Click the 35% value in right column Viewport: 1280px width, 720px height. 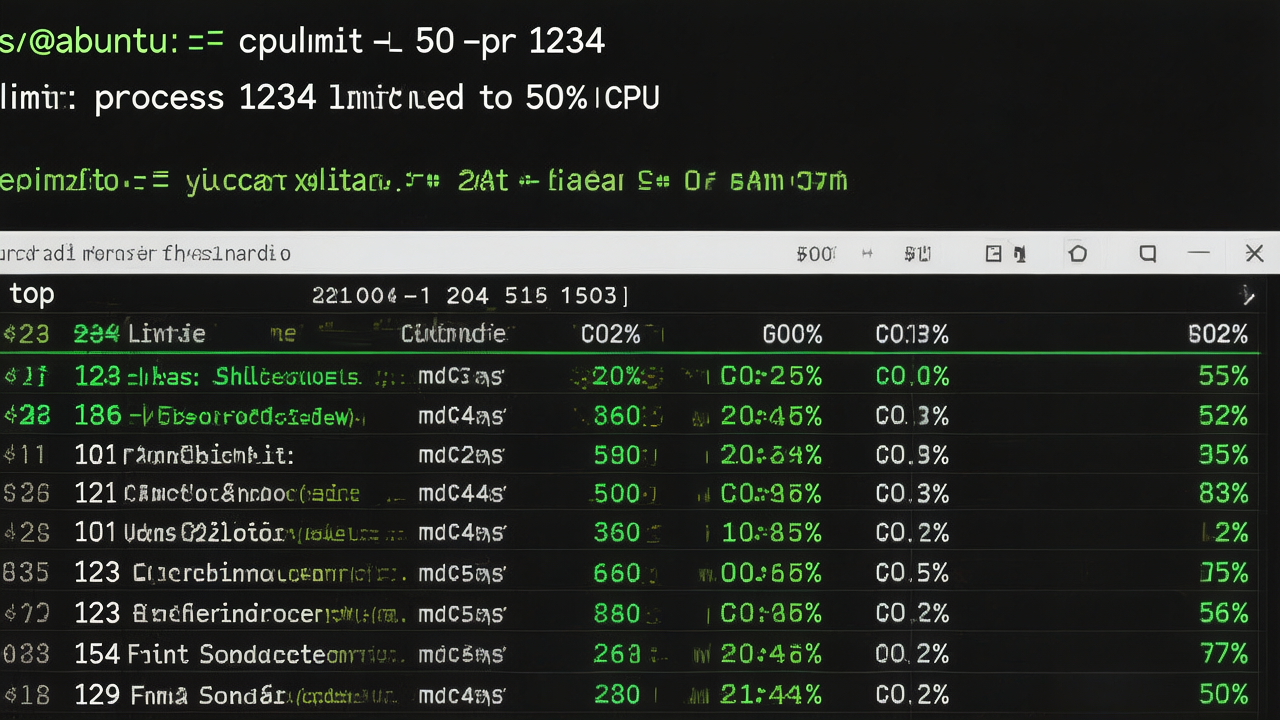1223,455
